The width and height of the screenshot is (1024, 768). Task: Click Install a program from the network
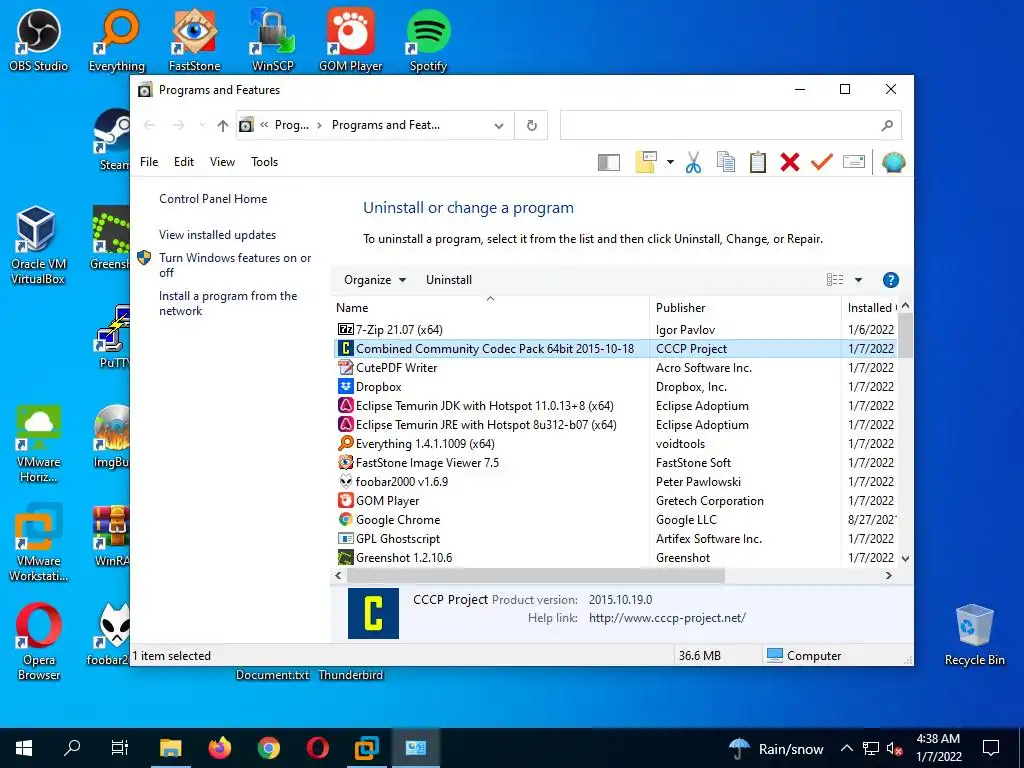pos(228,303)
